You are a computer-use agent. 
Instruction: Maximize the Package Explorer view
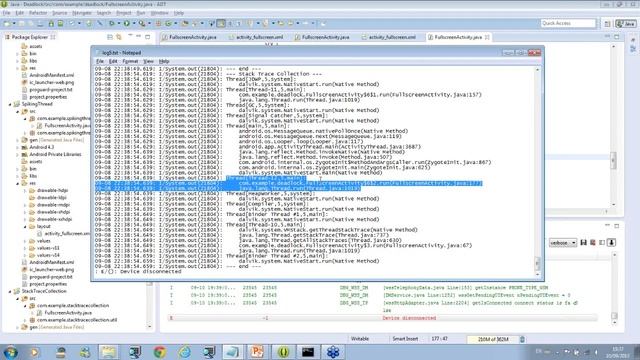(148, 37)
